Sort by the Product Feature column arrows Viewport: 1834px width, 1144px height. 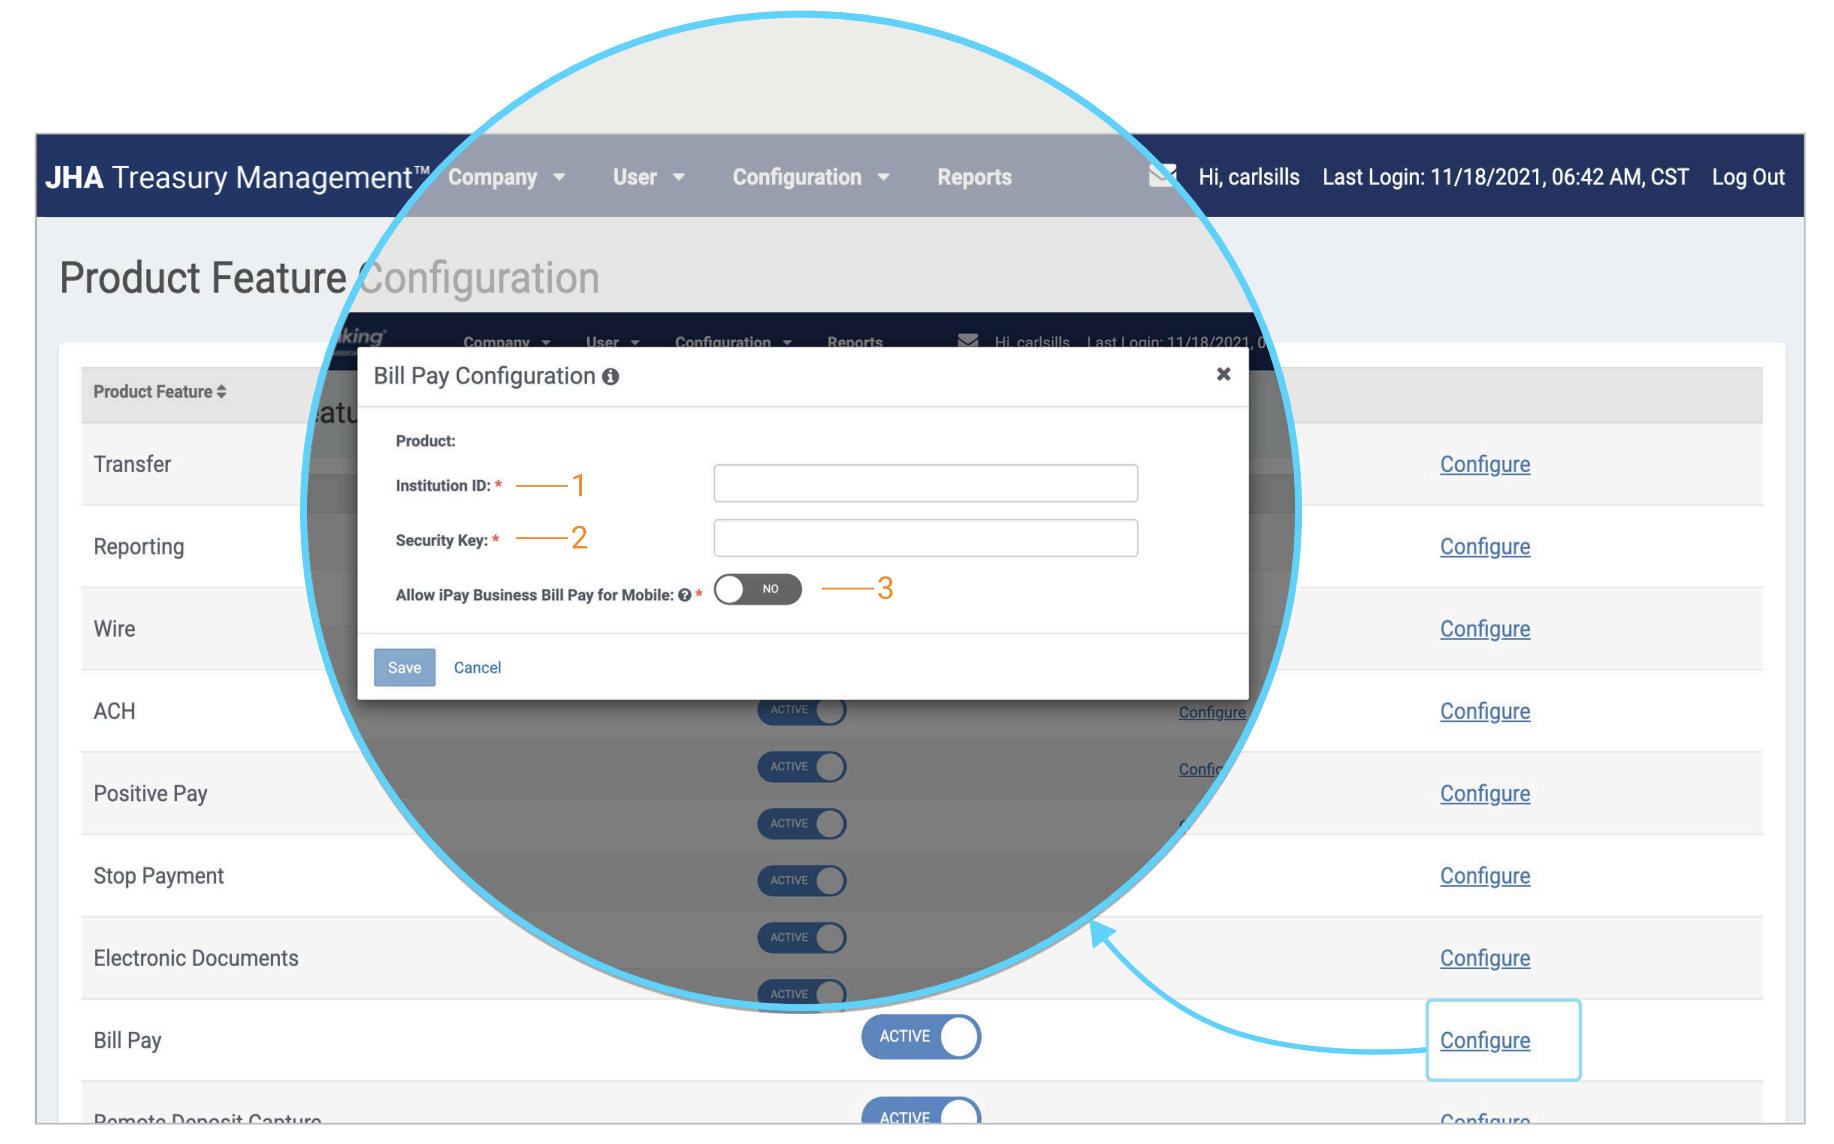[x=221, y=392]
